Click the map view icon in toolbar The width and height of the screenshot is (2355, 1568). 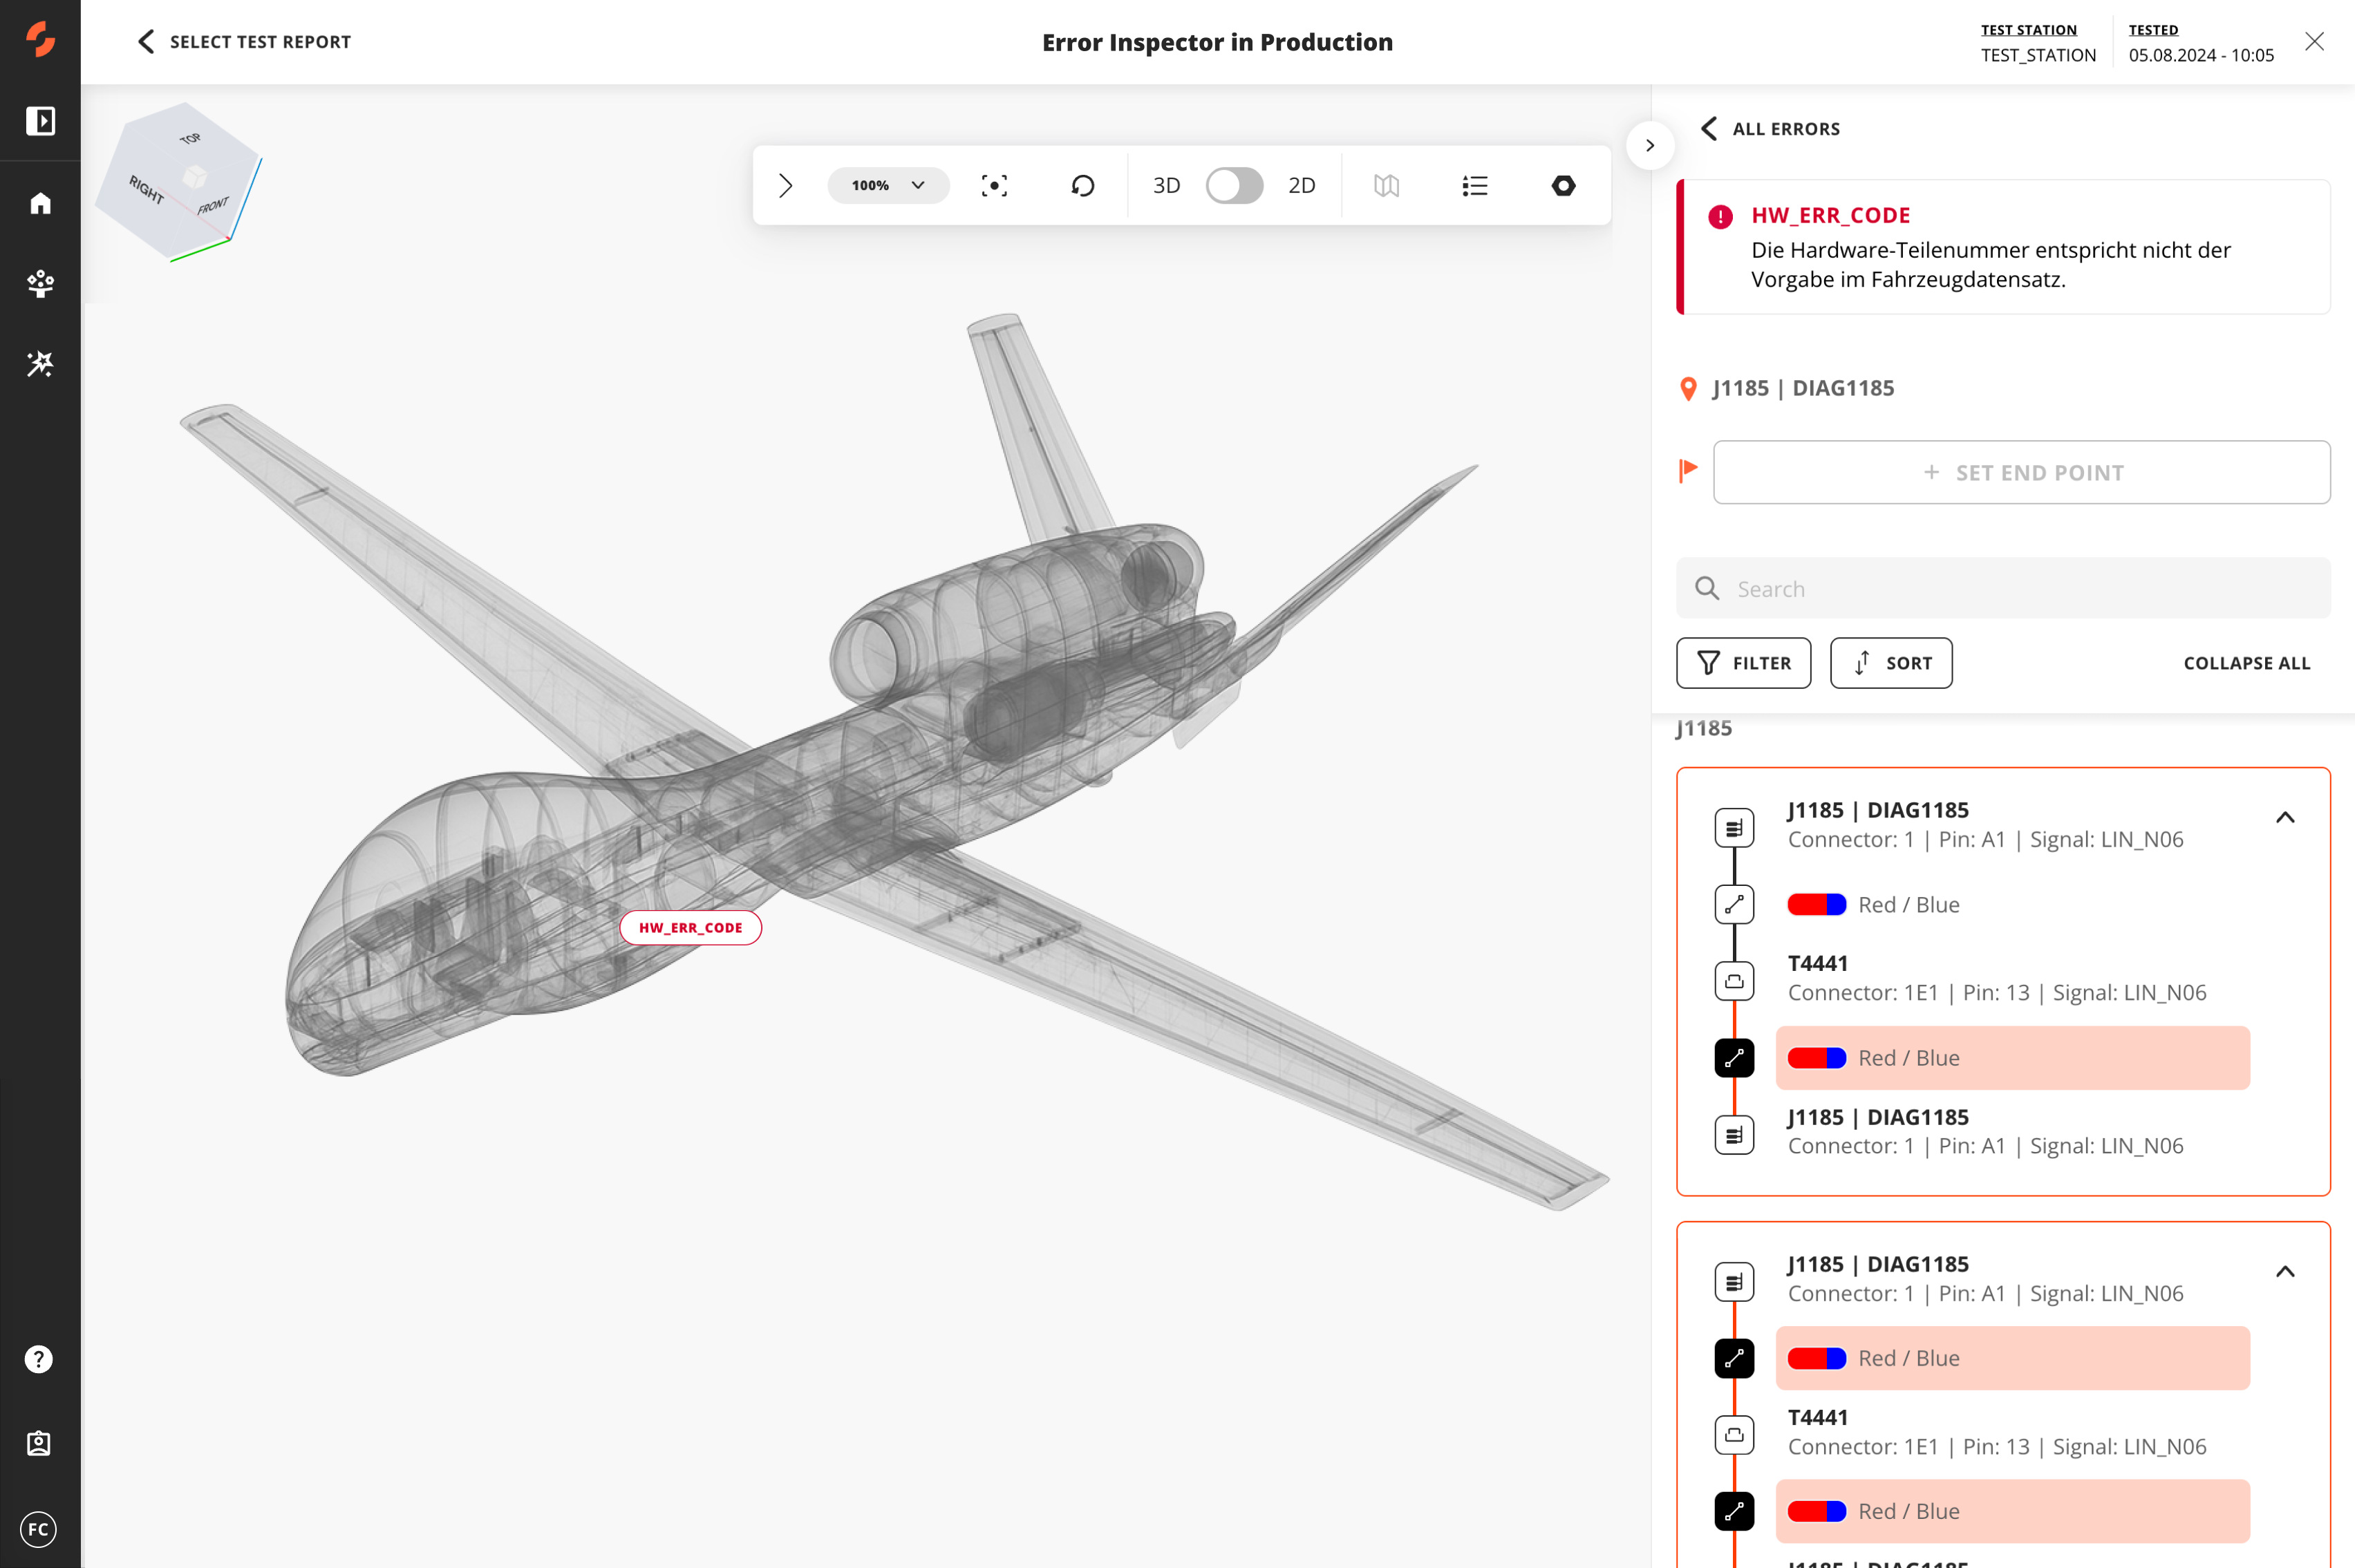click(1386, 186)
